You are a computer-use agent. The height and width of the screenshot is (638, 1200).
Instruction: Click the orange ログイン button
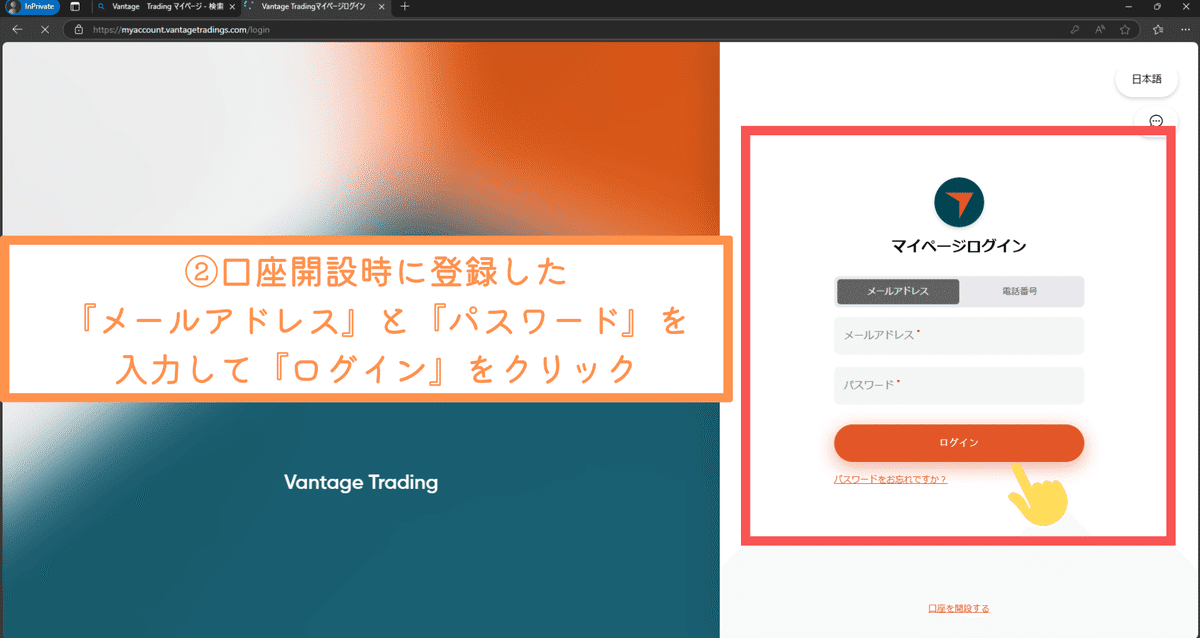click(959, 443)
